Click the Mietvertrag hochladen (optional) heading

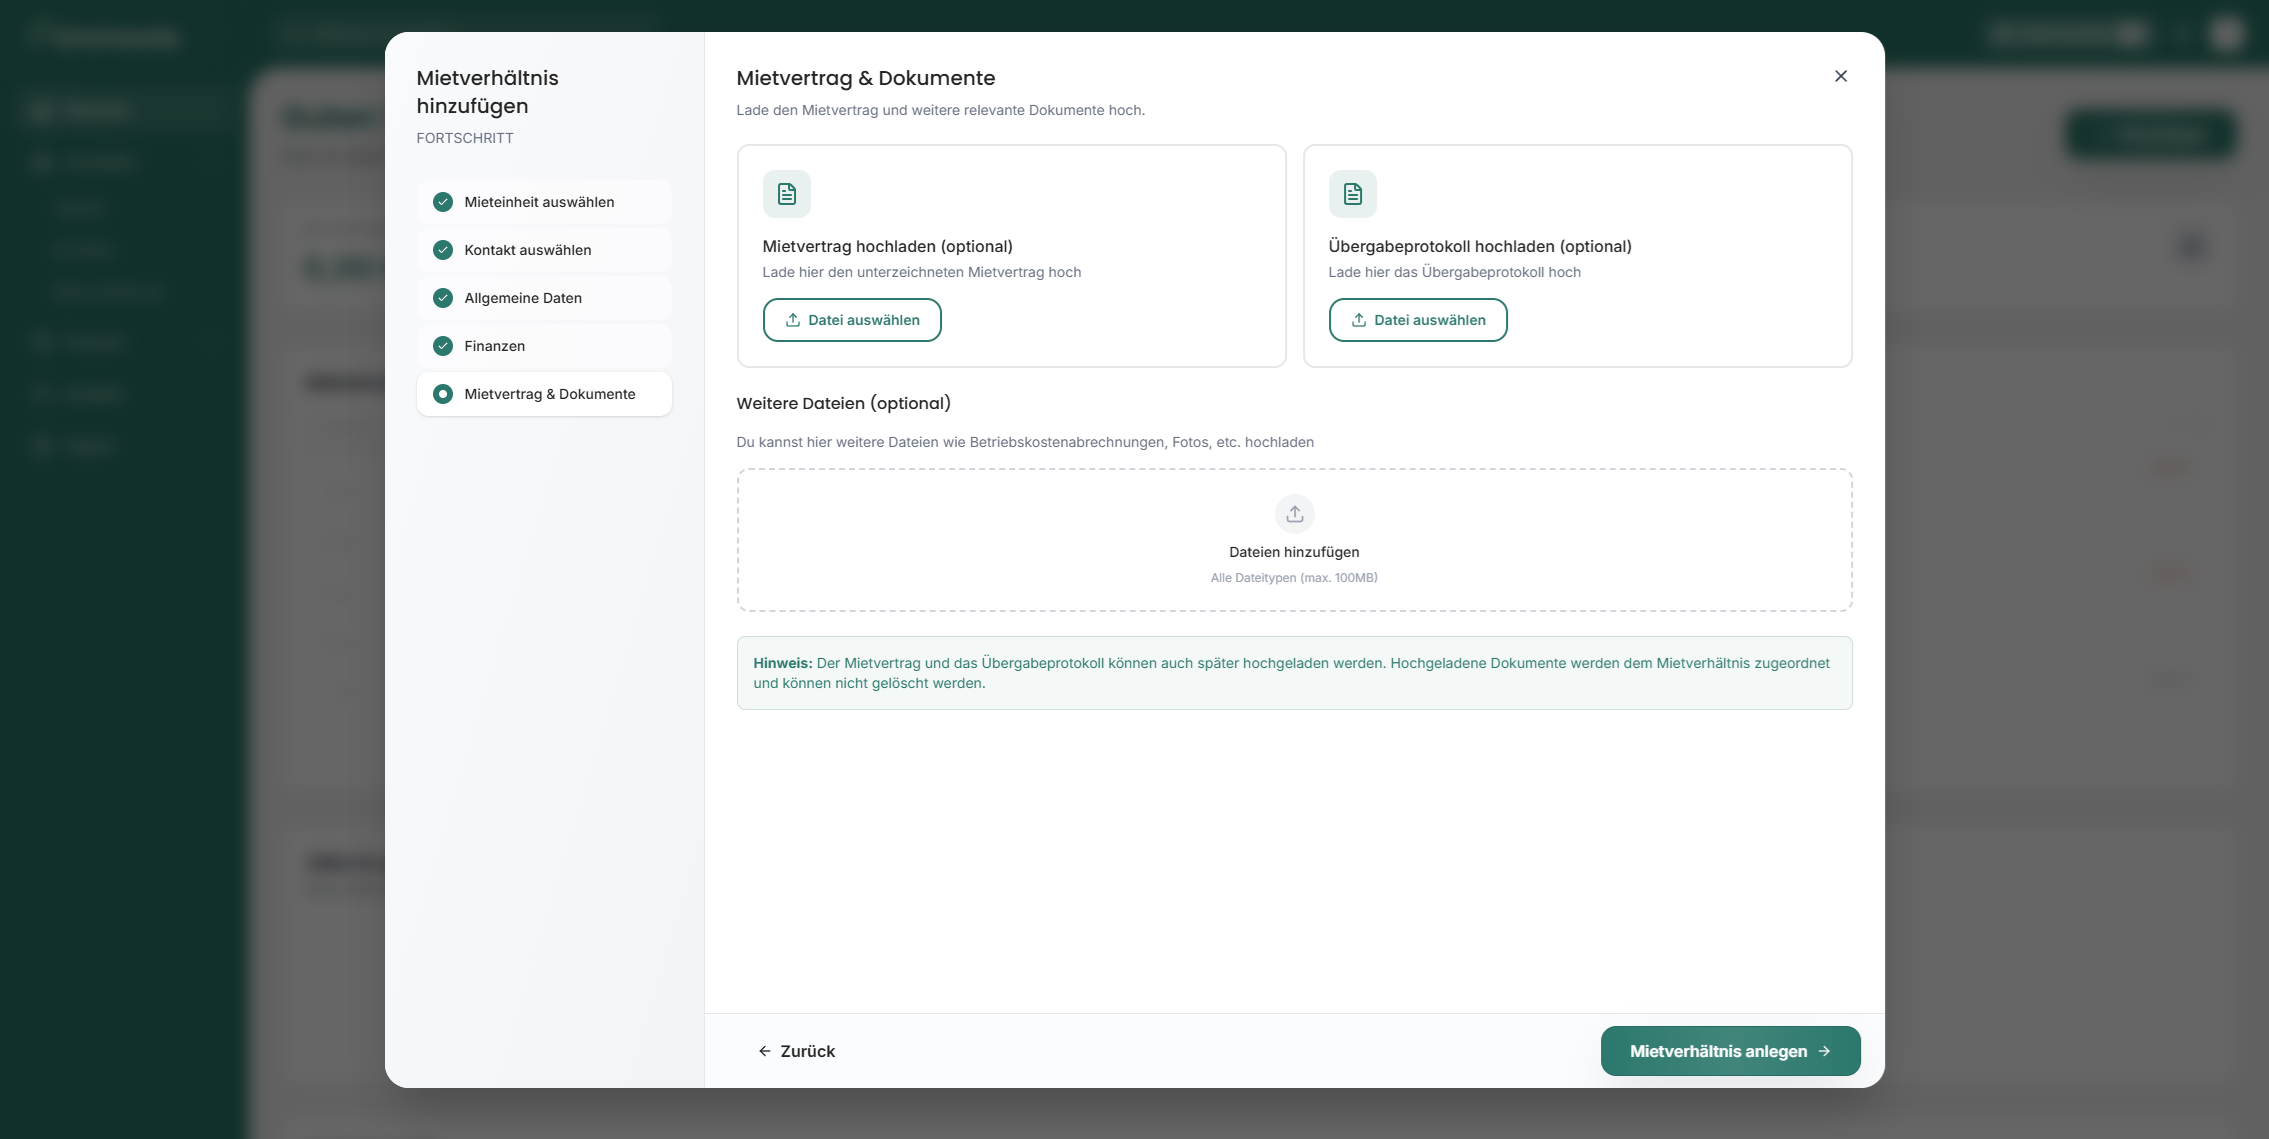[x=888, y=246]
